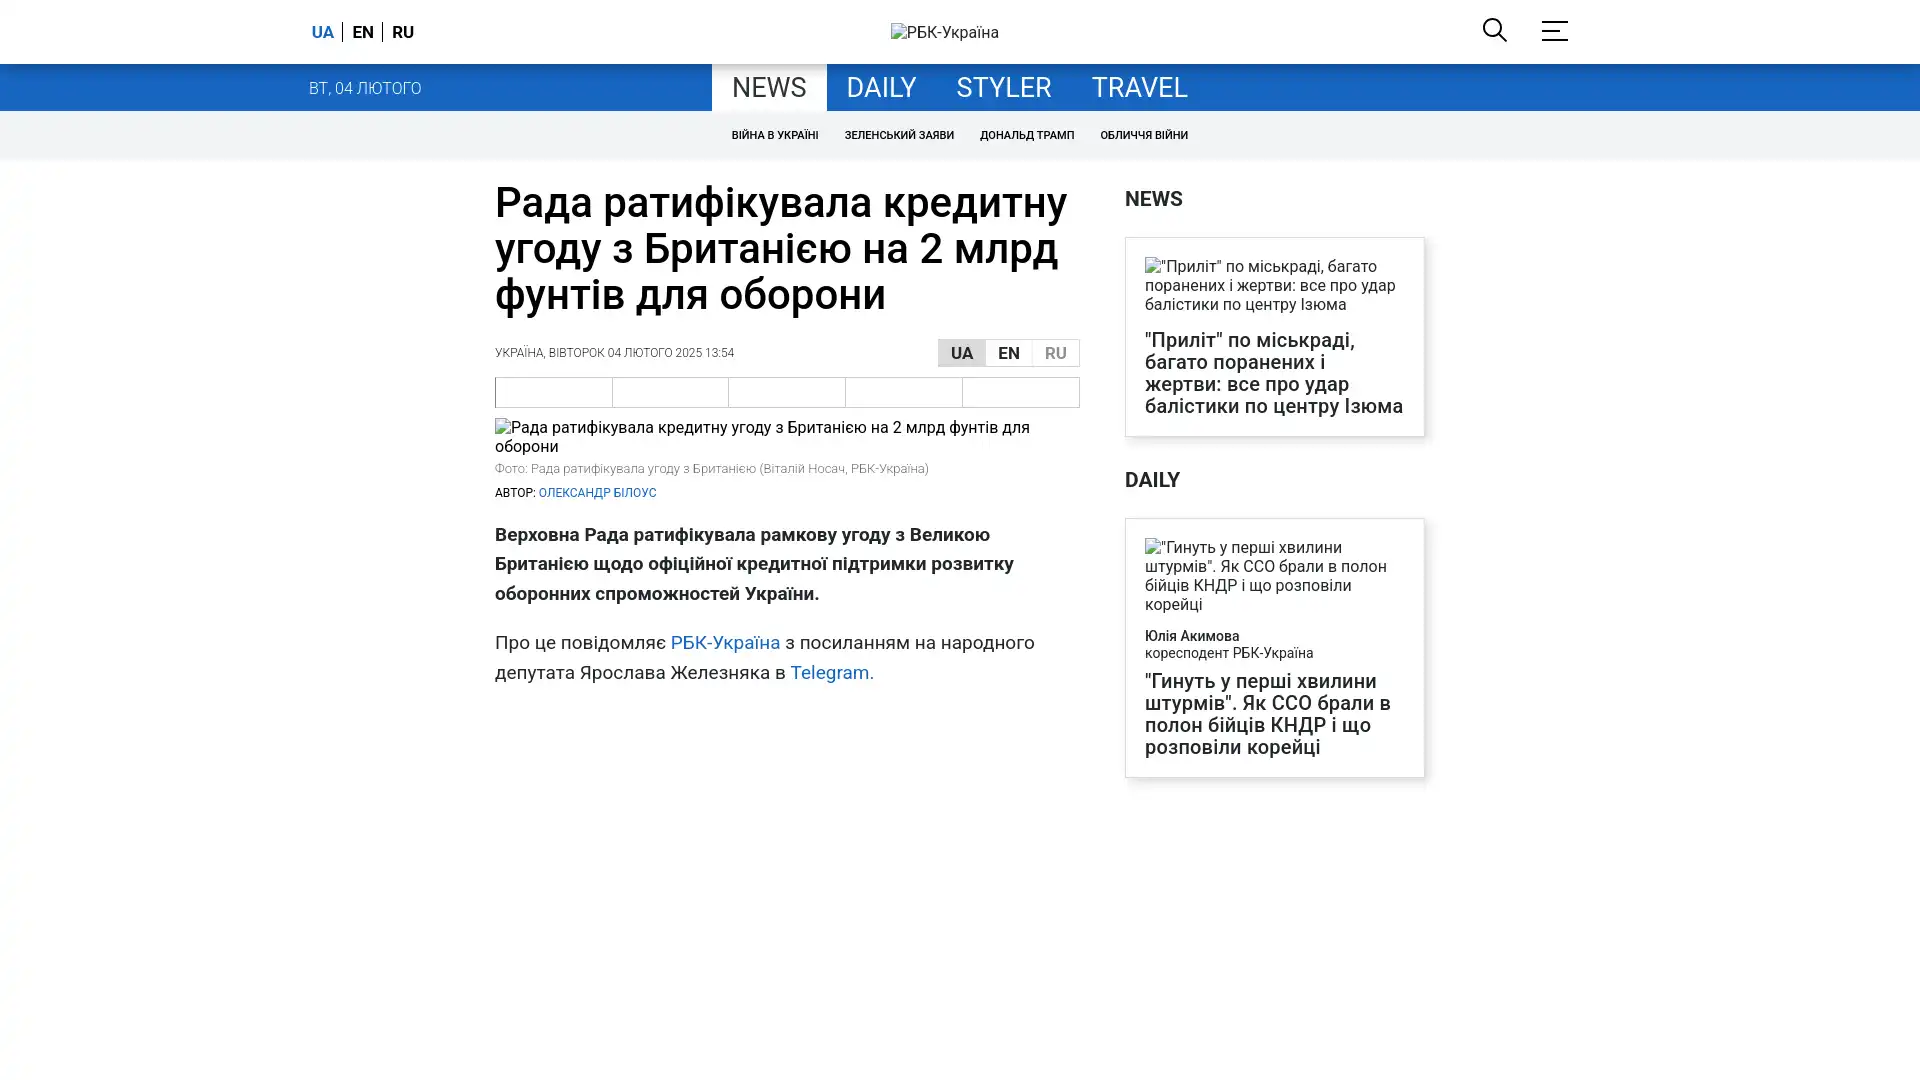The height and width of the screenshot is (1080, 1920).
Task: Select UA site language in header
Action: [x=322, y=32]
